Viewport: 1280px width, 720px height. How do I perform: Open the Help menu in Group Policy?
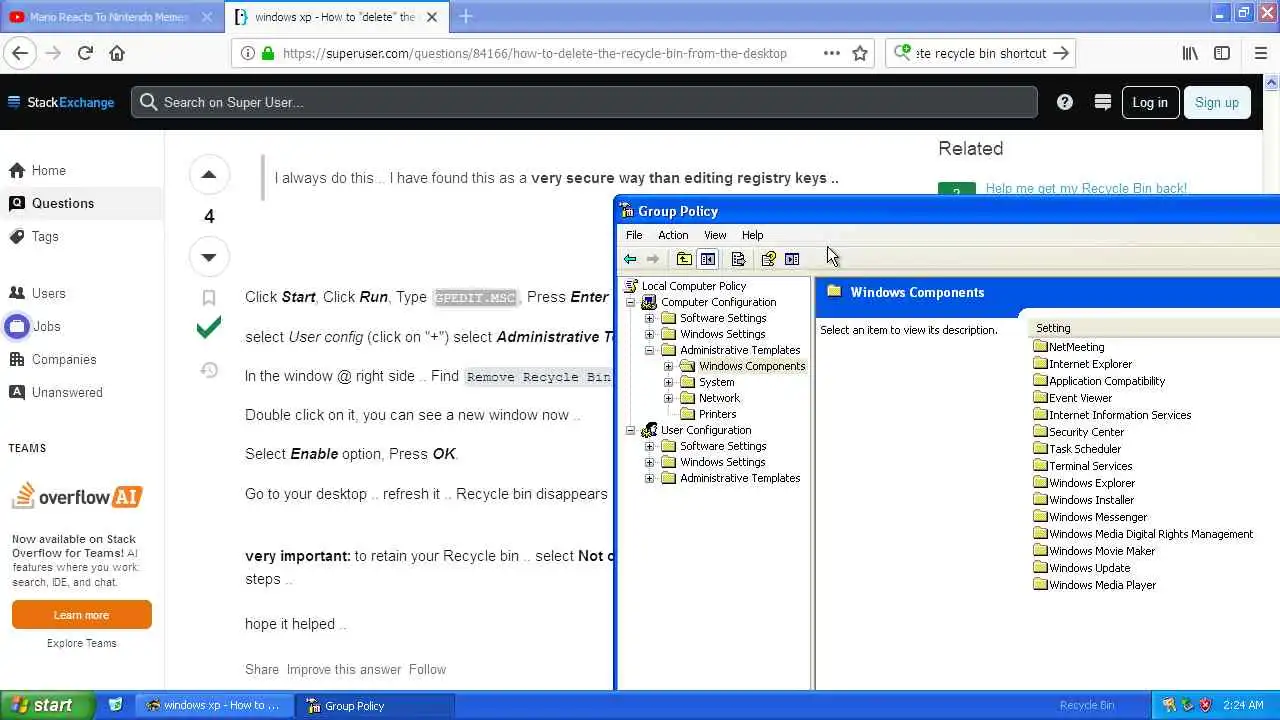tap(752, 235)
